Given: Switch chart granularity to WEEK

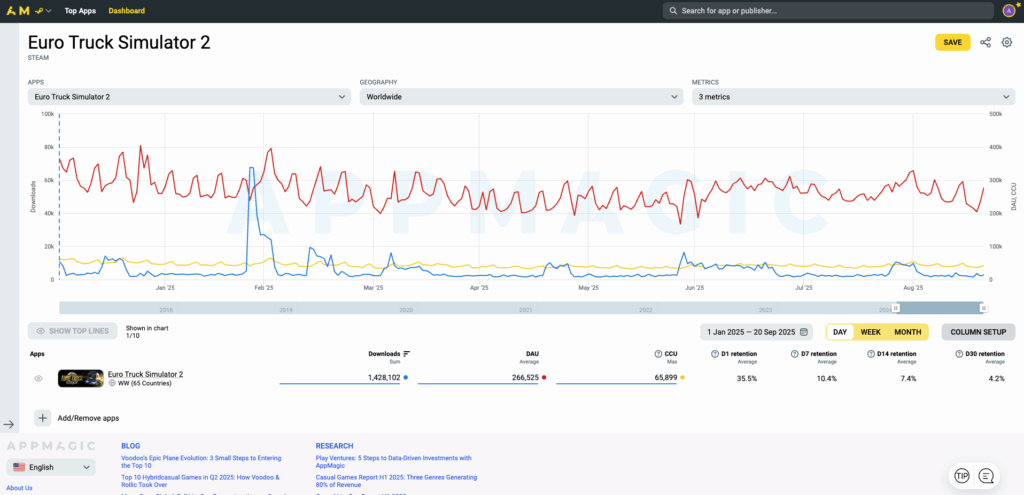Looking at the screenshot, I should (870, 332).
